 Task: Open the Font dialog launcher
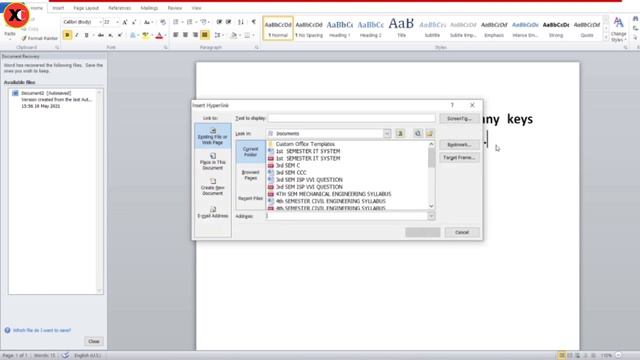(x=165, y=48)
